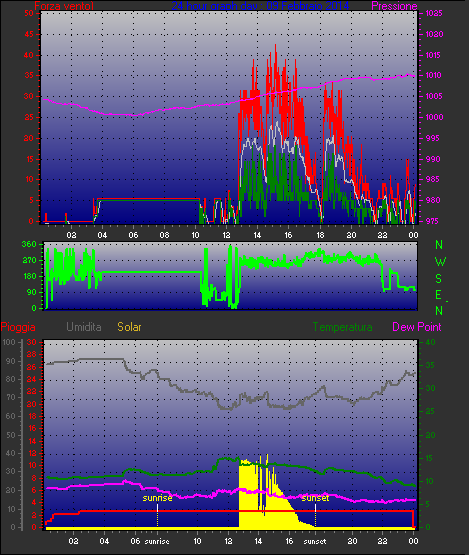Click the 12 hour tick on wind graph
This screenshot has height=555, width=469.
pos(226,235)
